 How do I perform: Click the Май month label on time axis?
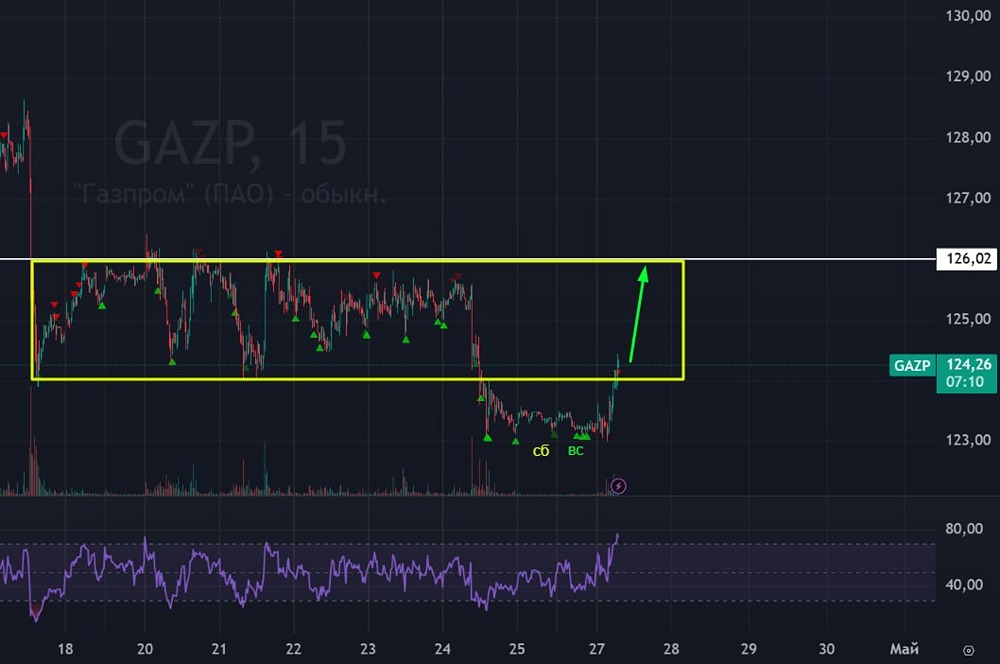point(904,649)
